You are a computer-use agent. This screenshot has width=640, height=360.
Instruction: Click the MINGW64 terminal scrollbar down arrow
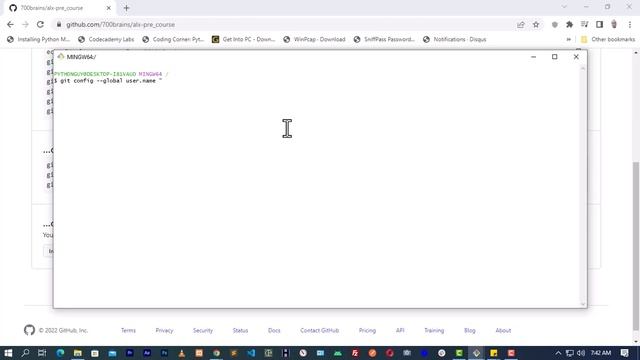point(583,304)
